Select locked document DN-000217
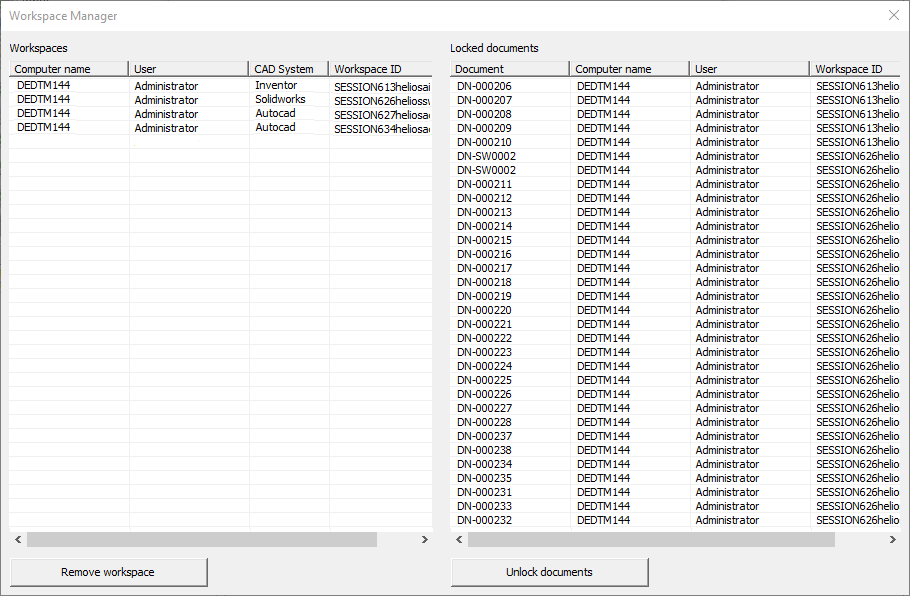This screenshot has width=910, height=596. click(676, 268)
